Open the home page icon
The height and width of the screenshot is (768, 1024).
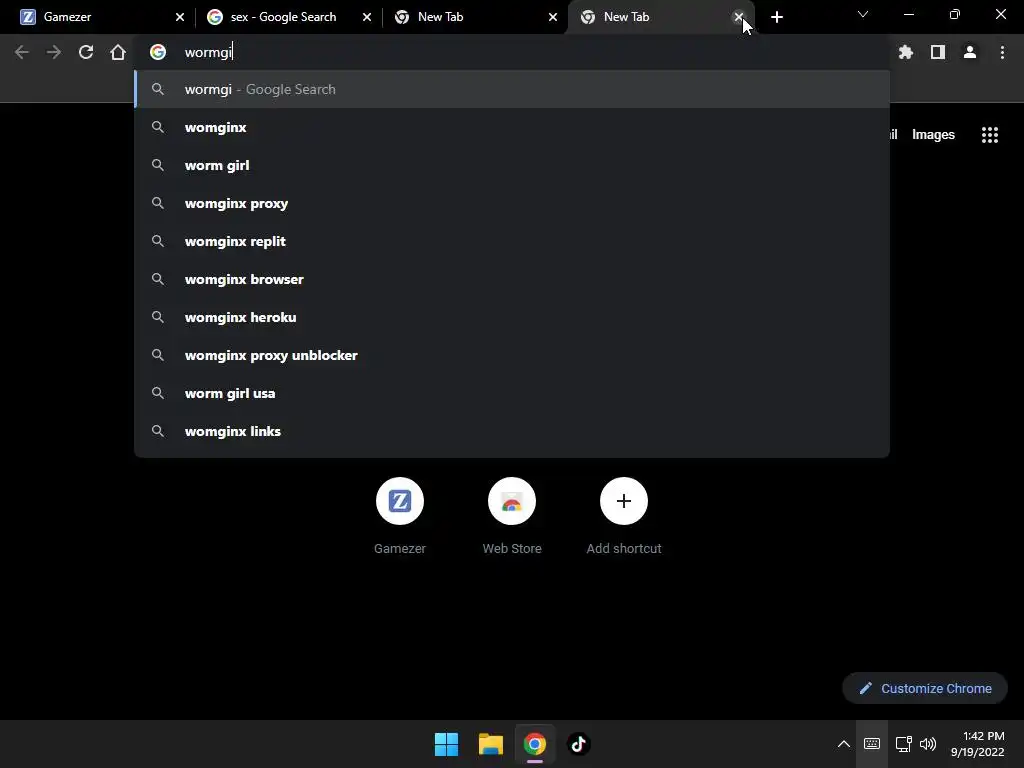118,52
